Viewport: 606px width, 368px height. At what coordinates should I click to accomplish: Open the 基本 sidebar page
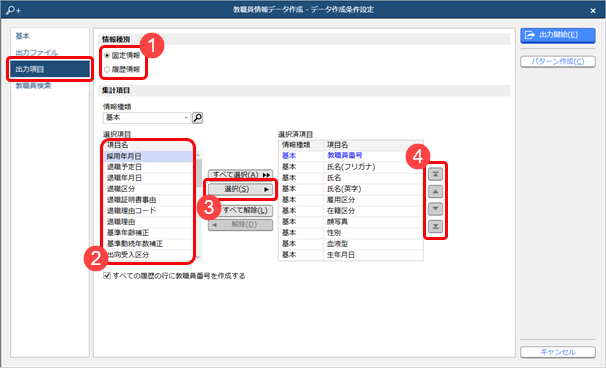click(x=22, y=36)
